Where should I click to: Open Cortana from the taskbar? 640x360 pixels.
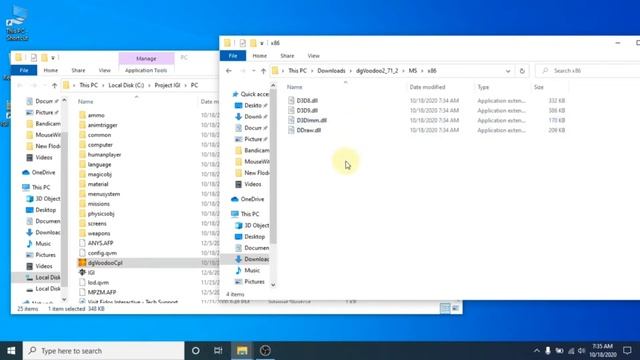click(196, 351)
